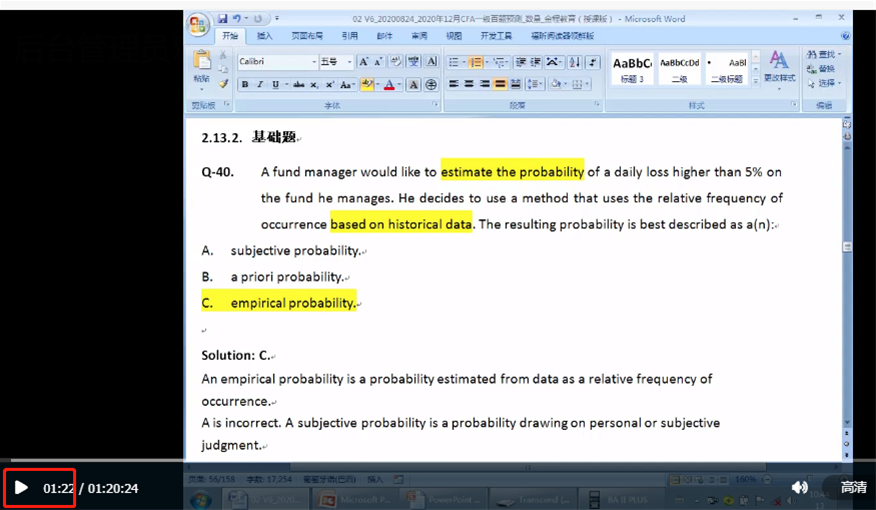Open the phonetic guide 變 icon
This screenshot has width=876, height=510.
click(413, 61)
